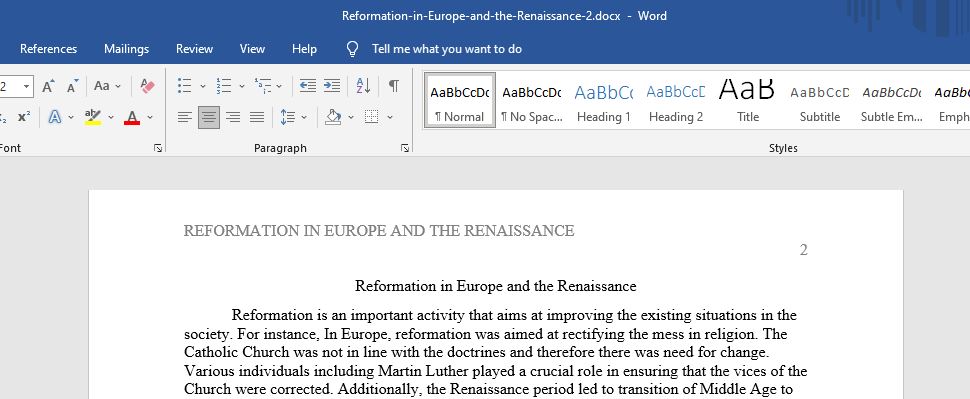The image size is (970, 399).
Task: Expand numbering library dropdown arrow
Action: tap(241, 86)
